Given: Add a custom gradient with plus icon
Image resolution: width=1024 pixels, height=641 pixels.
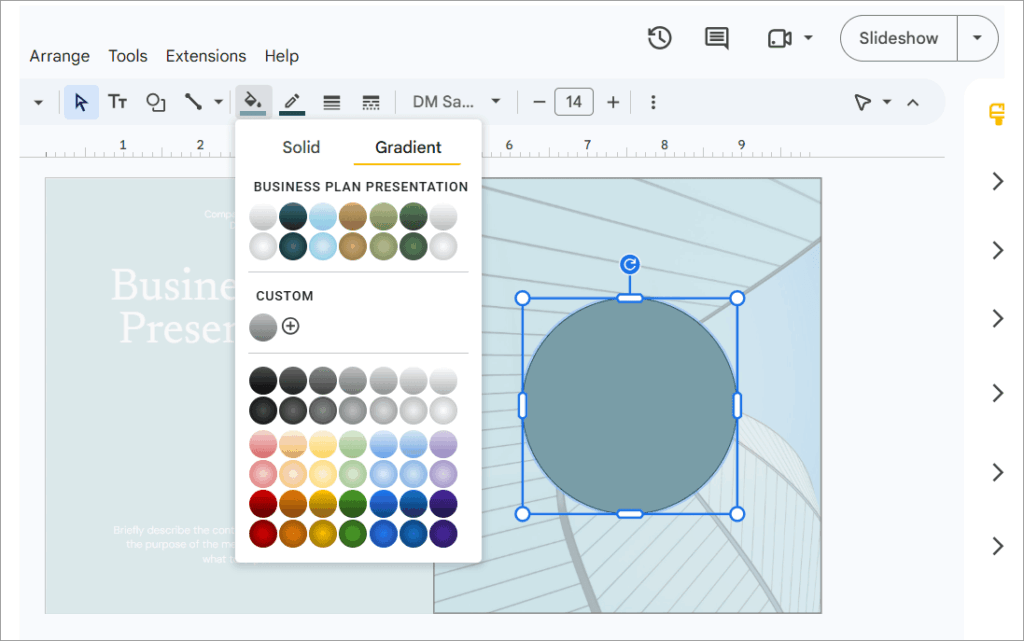Looking at the screenshot, I should (291, 326).
